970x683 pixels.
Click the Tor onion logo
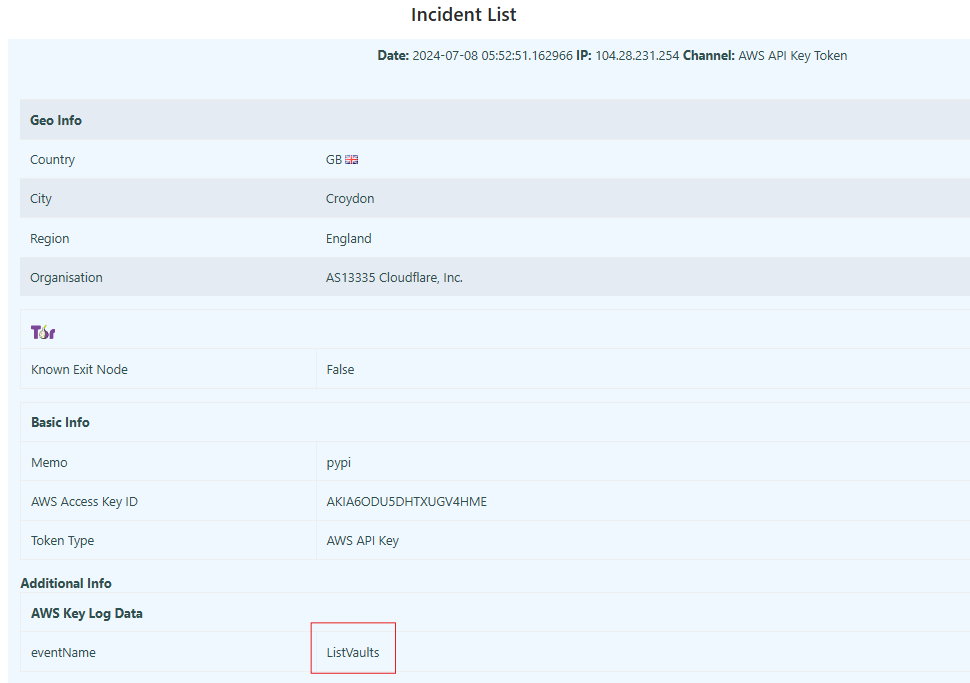[x=42, y=330]
